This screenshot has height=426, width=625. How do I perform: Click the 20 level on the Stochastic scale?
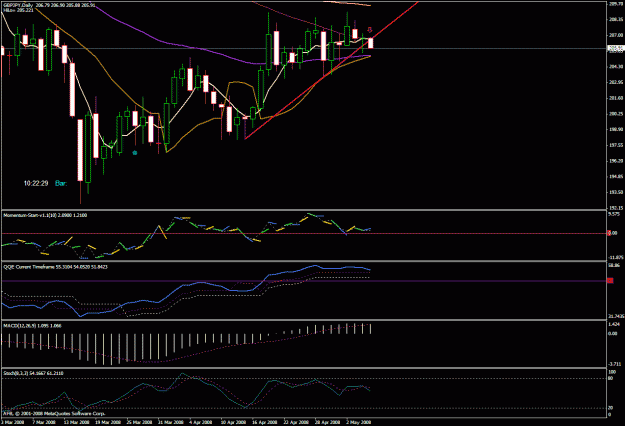[x=611, y=408]
